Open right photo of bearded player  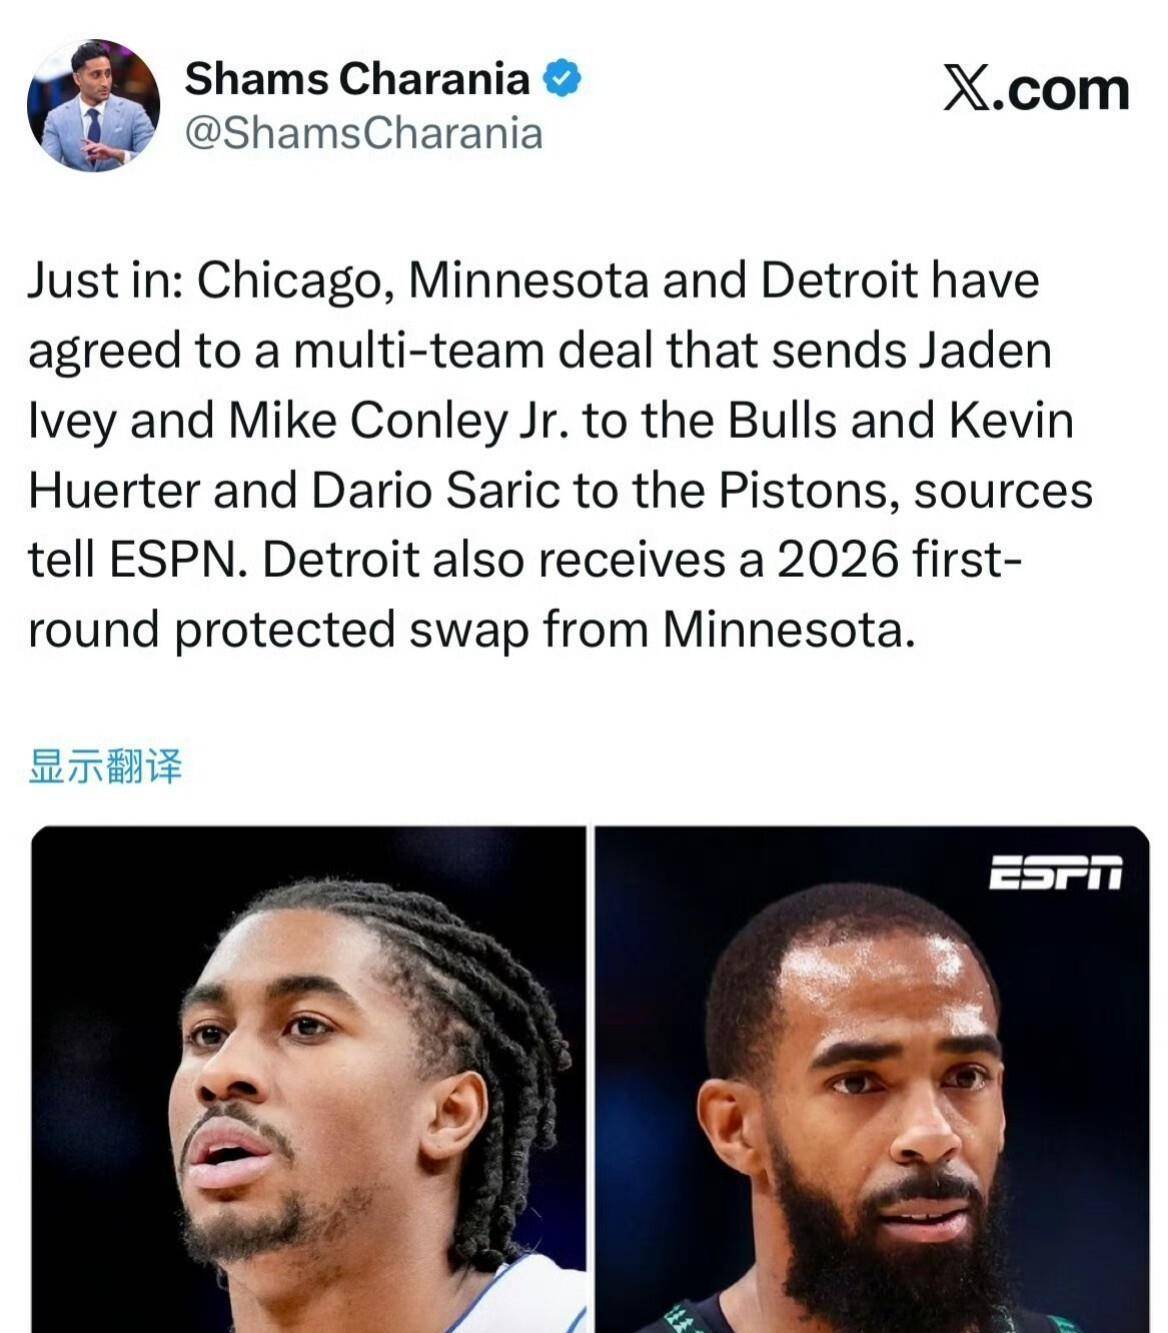(872, 1079)
